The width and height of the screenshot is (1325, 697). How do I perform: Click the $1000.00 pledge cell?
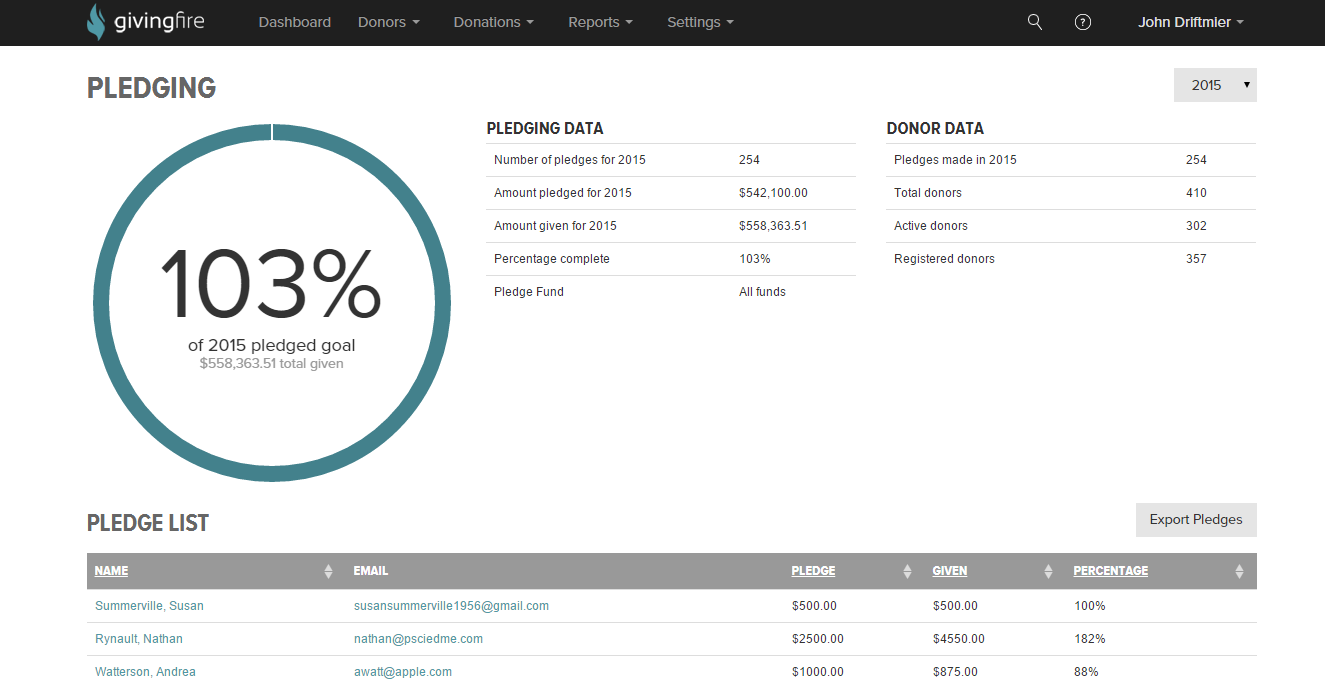(x=817, y=672)
